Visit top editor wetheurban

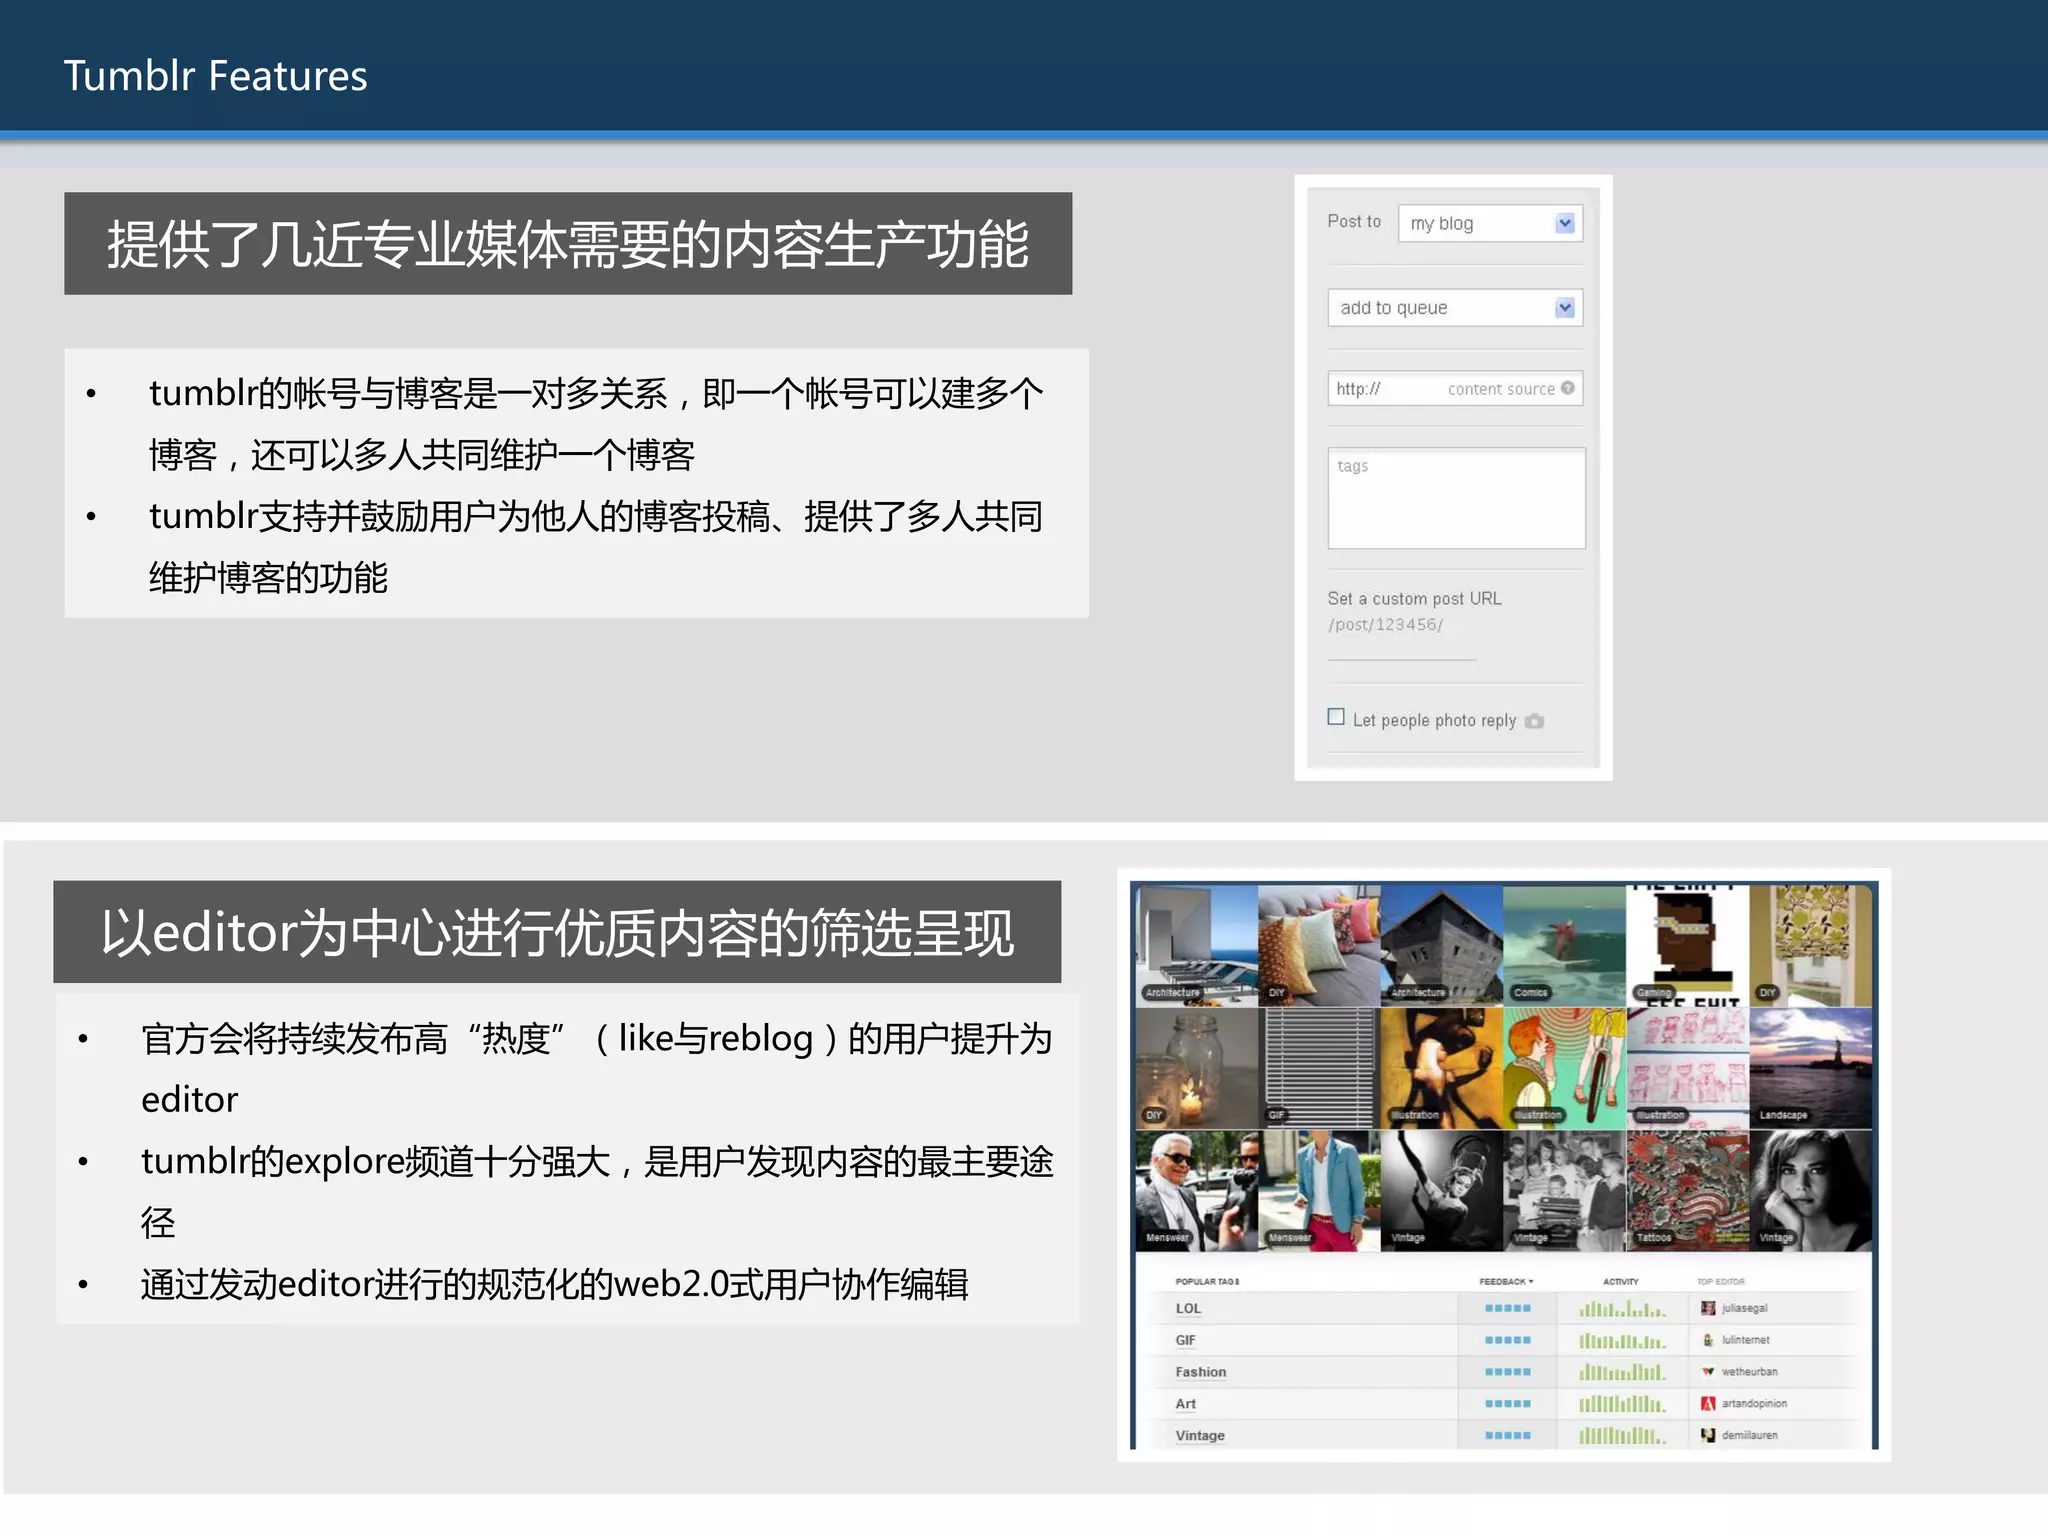pos(1749,1372)
